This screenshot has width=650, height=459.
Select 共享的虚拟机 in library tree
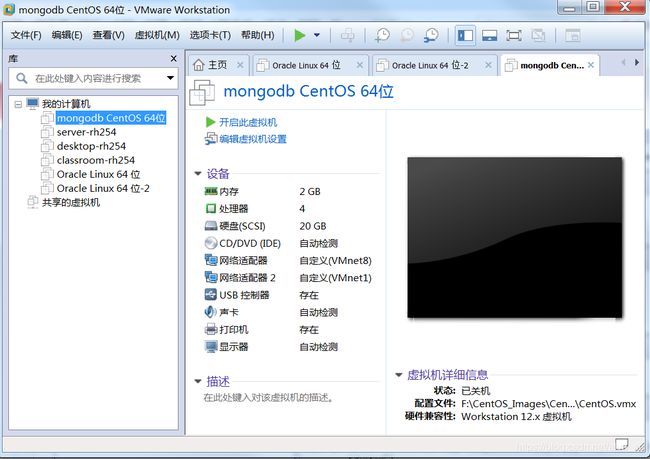(x=71, y=203)
